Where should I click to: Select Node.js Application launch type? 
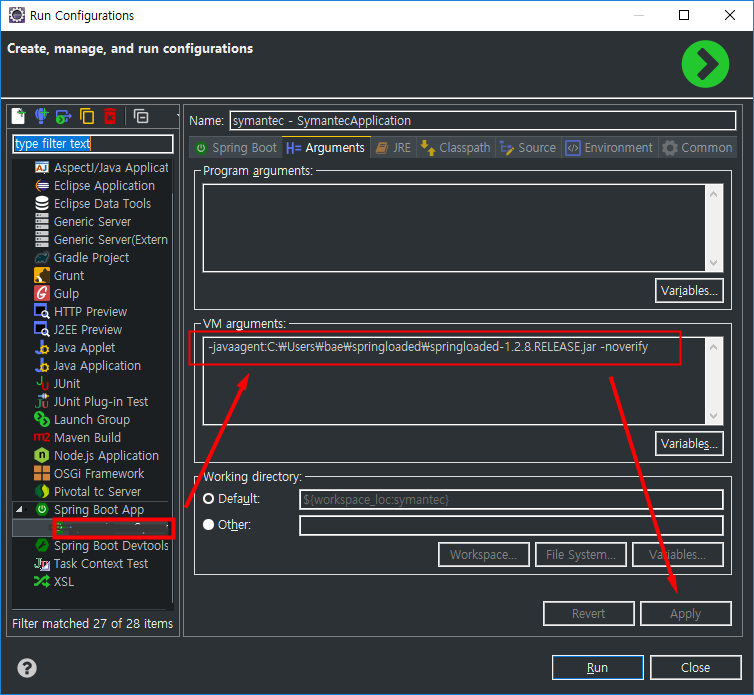(97, 455)
